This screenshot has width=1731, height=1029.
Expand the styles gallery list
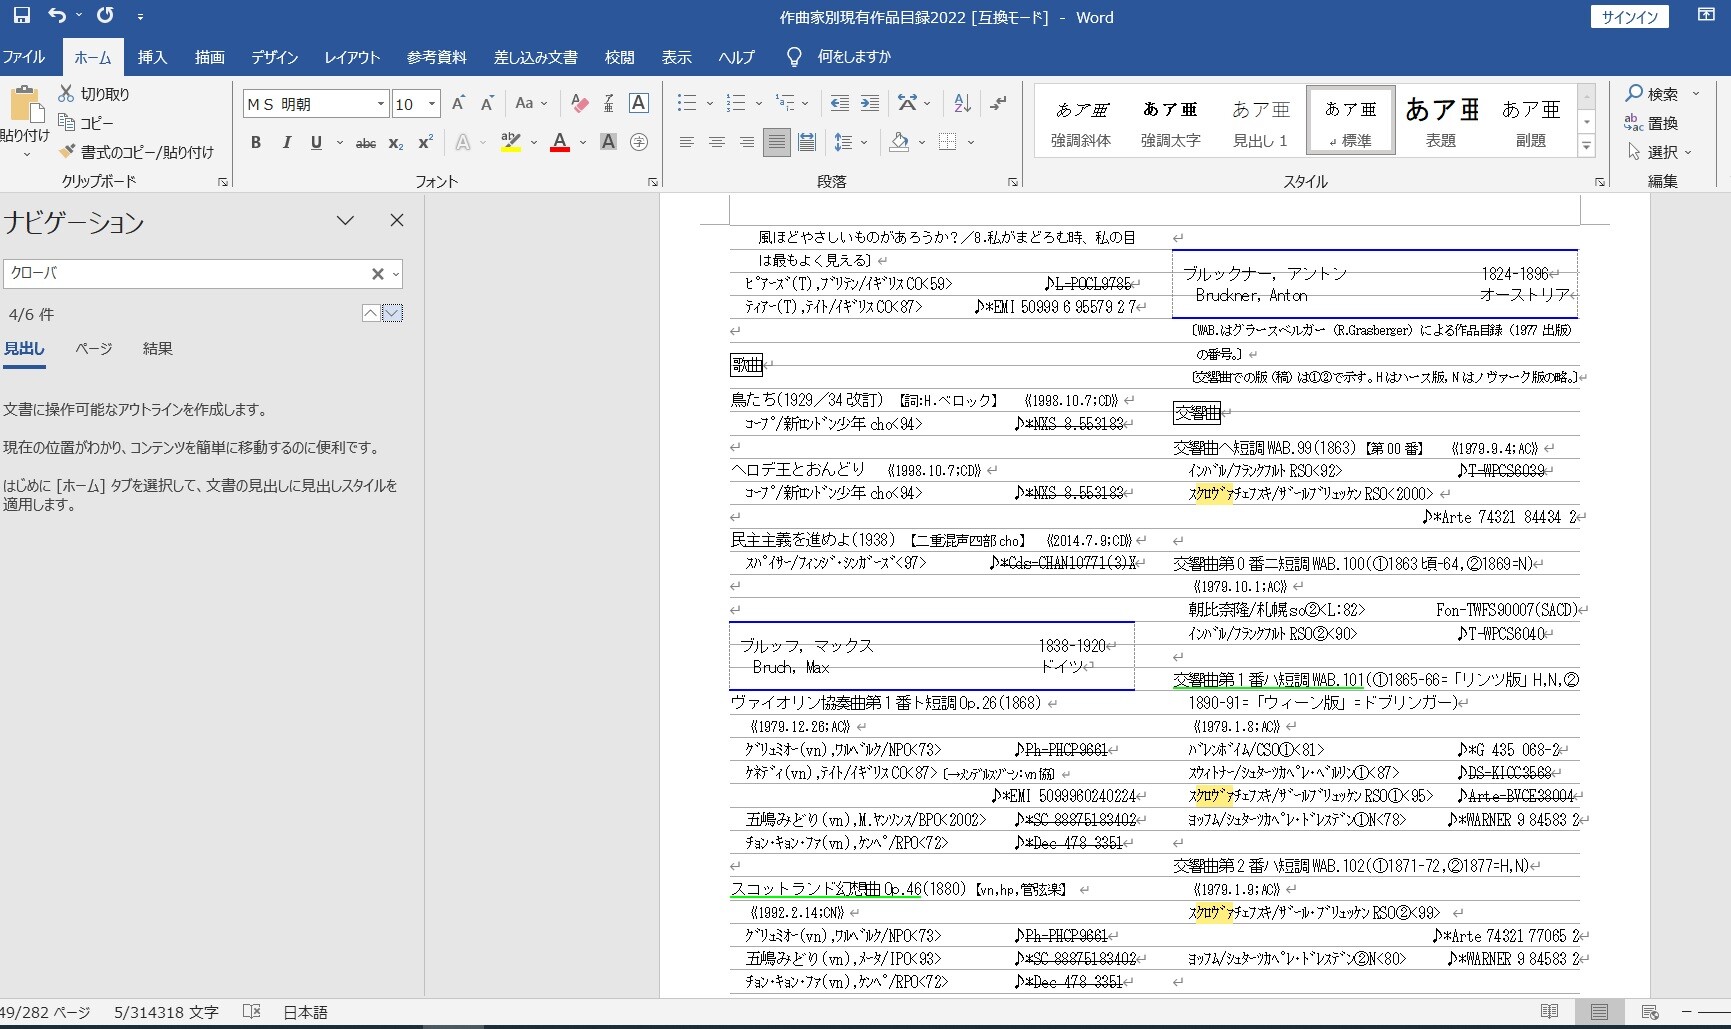(x=1586, y=146)
